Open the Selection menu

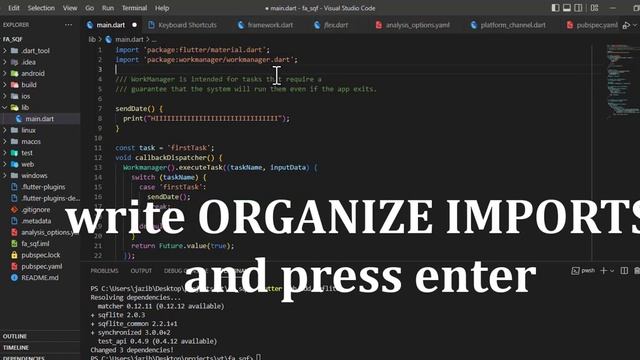pos(41,8)
